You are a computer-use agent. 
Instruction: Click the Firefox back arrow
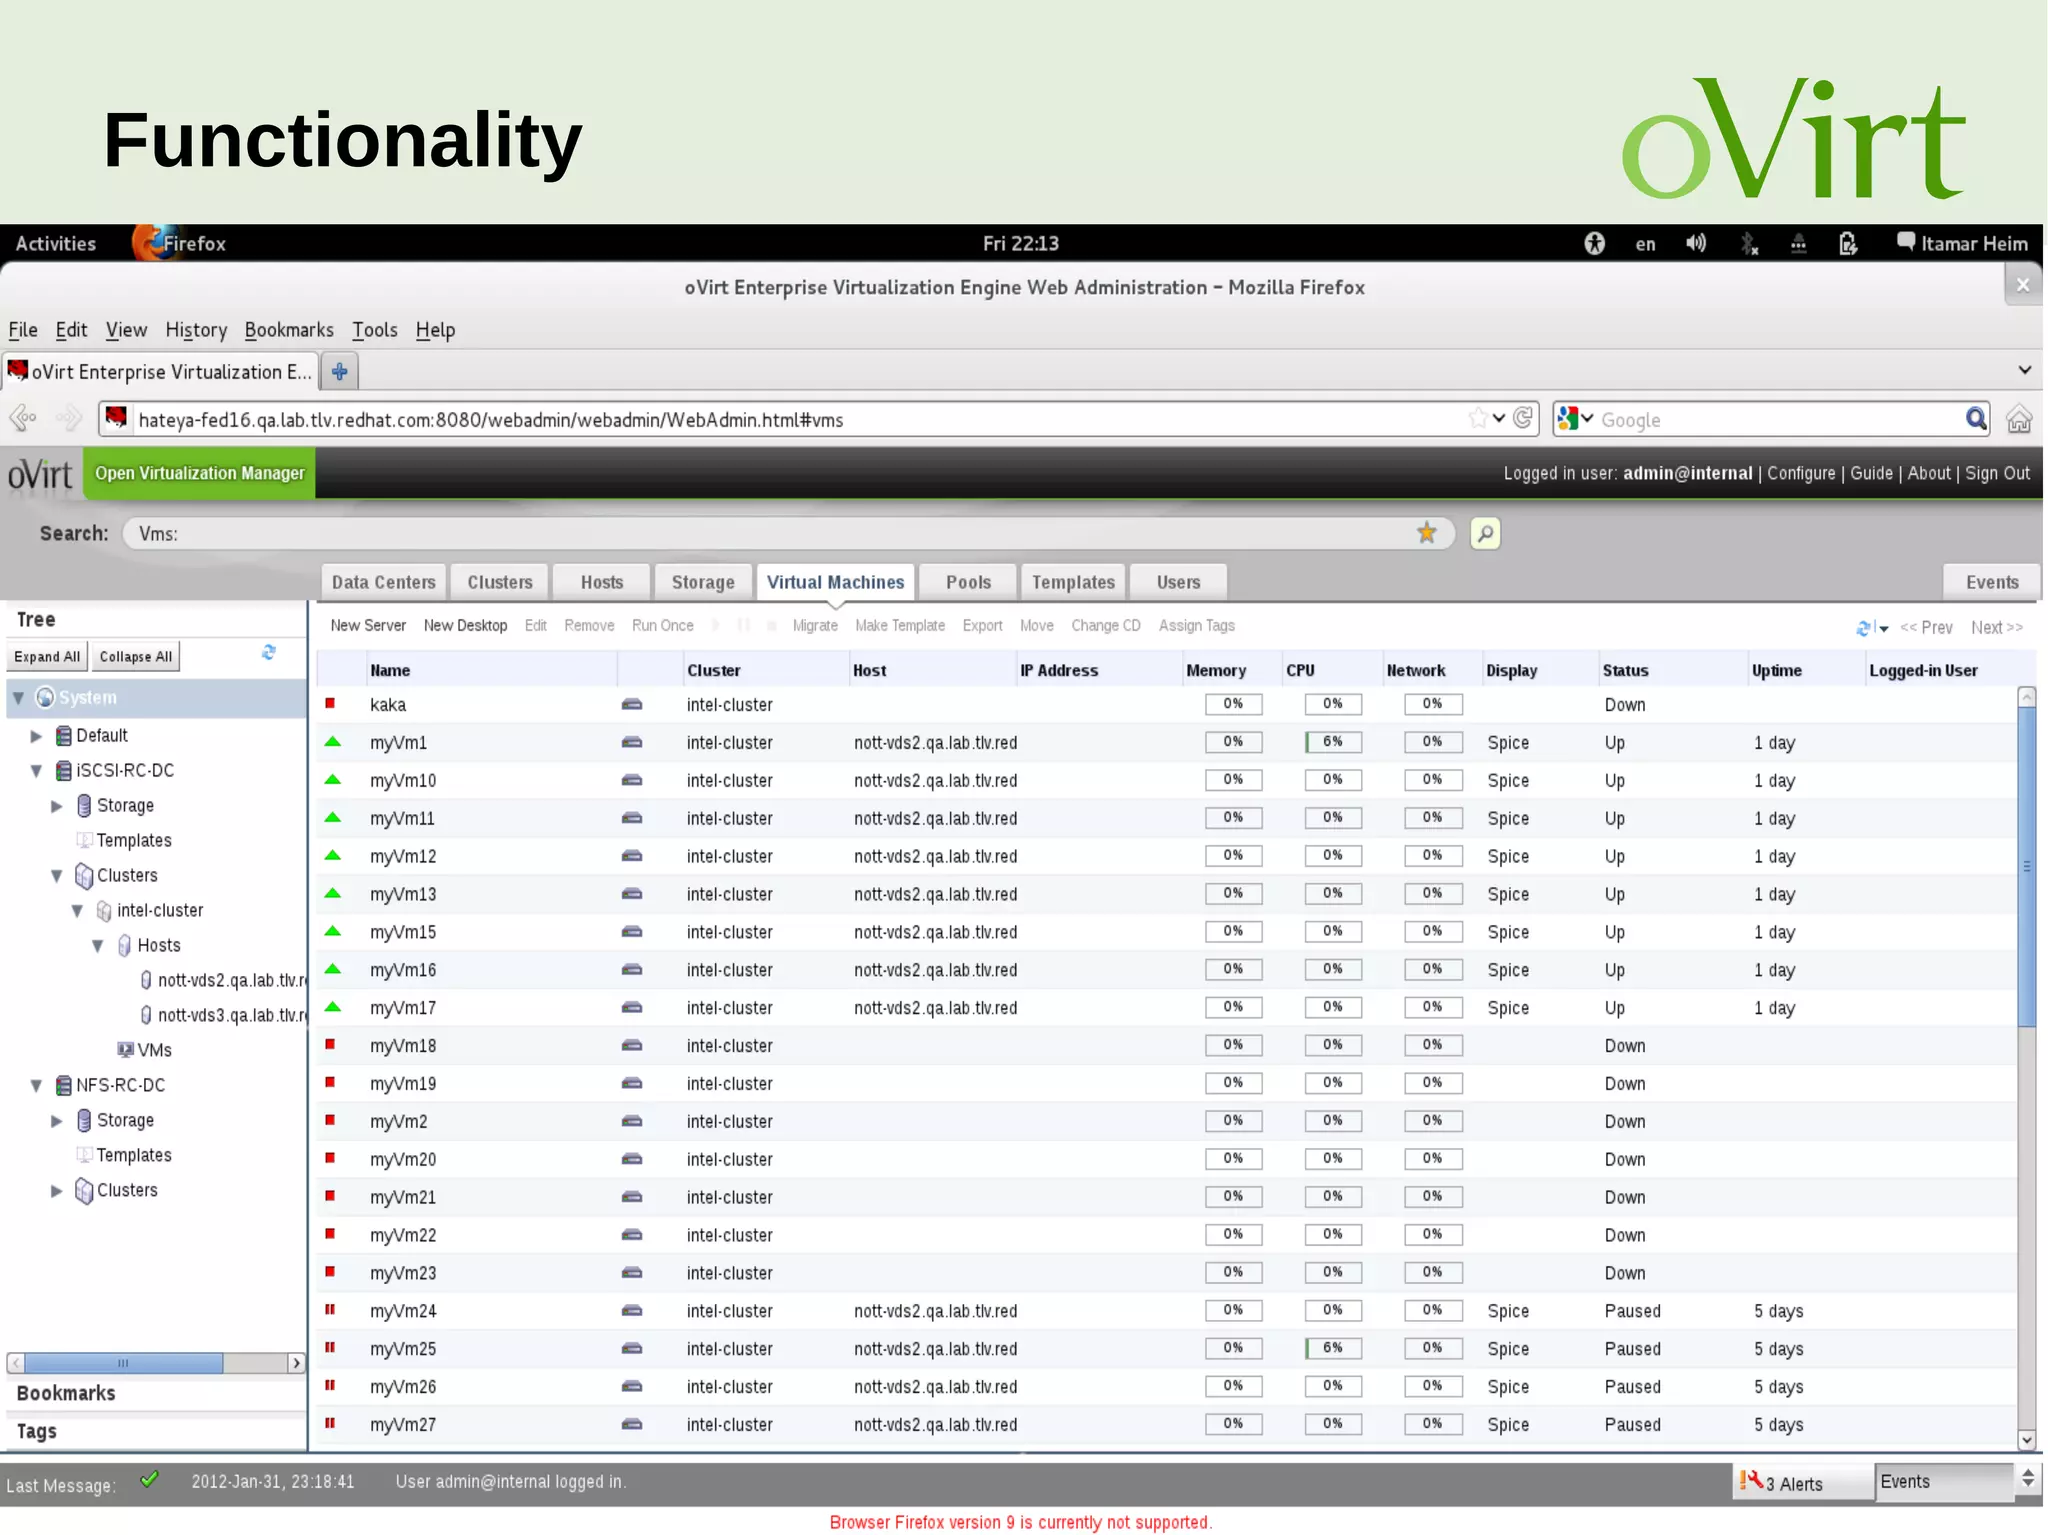(23, 418)
